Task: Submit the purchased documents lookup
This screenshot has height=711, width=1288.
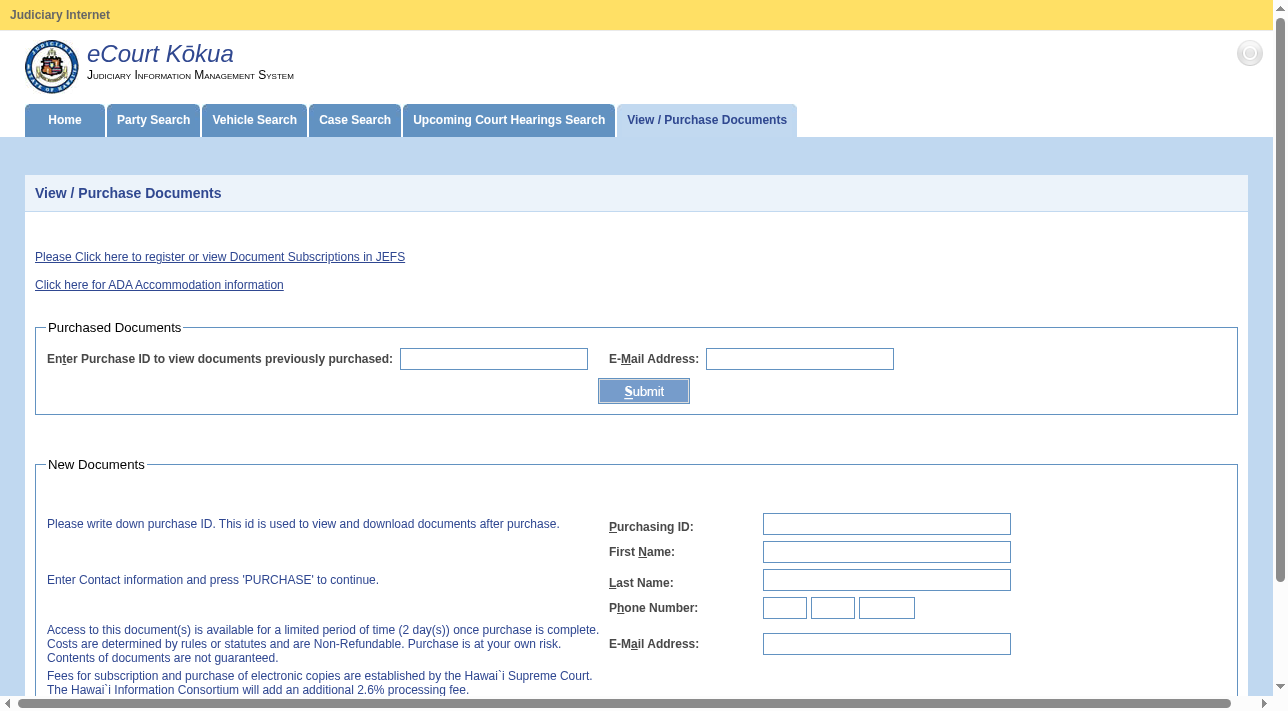Action: 644,391
